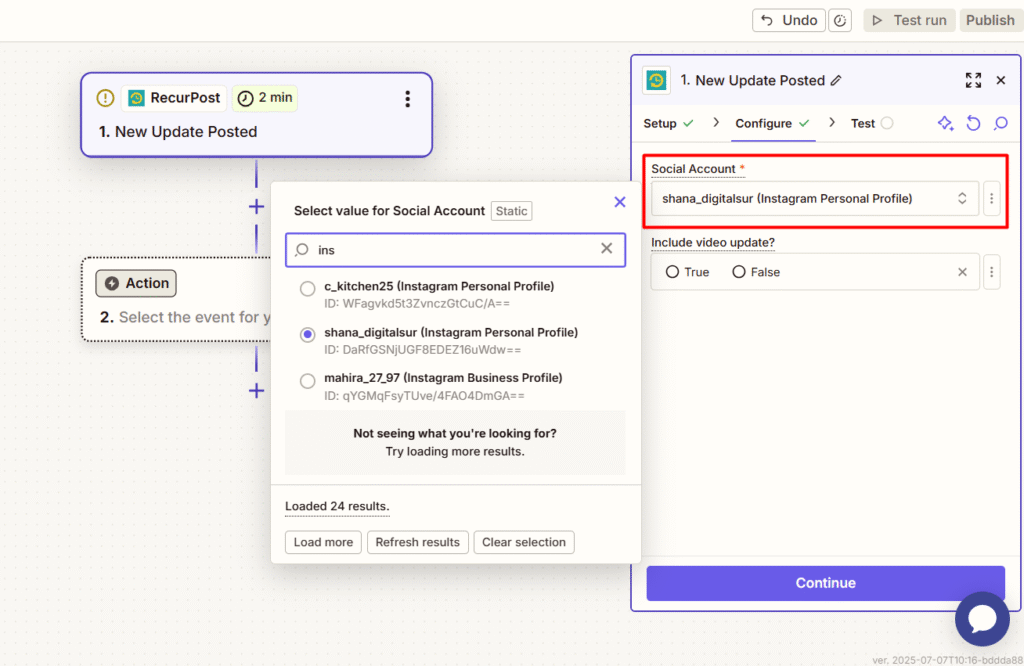Click the Load more button
The width and height of the screenshot is (1024, 666).
pyautogui.click(x=323, y=542)
